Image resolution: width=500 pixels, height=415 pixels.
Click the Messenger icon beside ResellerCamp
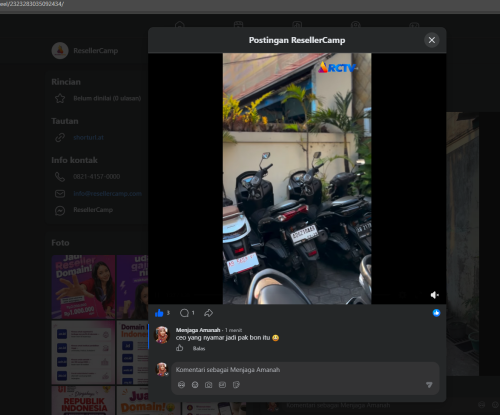click(60, 211)
